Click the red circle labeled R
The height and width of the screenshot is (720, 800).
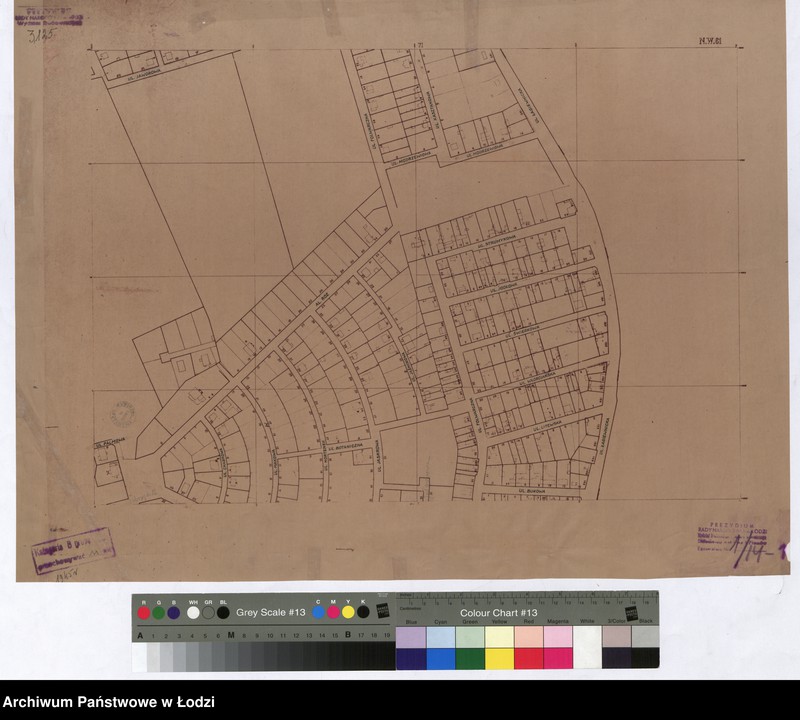click(x=144, y=612)
